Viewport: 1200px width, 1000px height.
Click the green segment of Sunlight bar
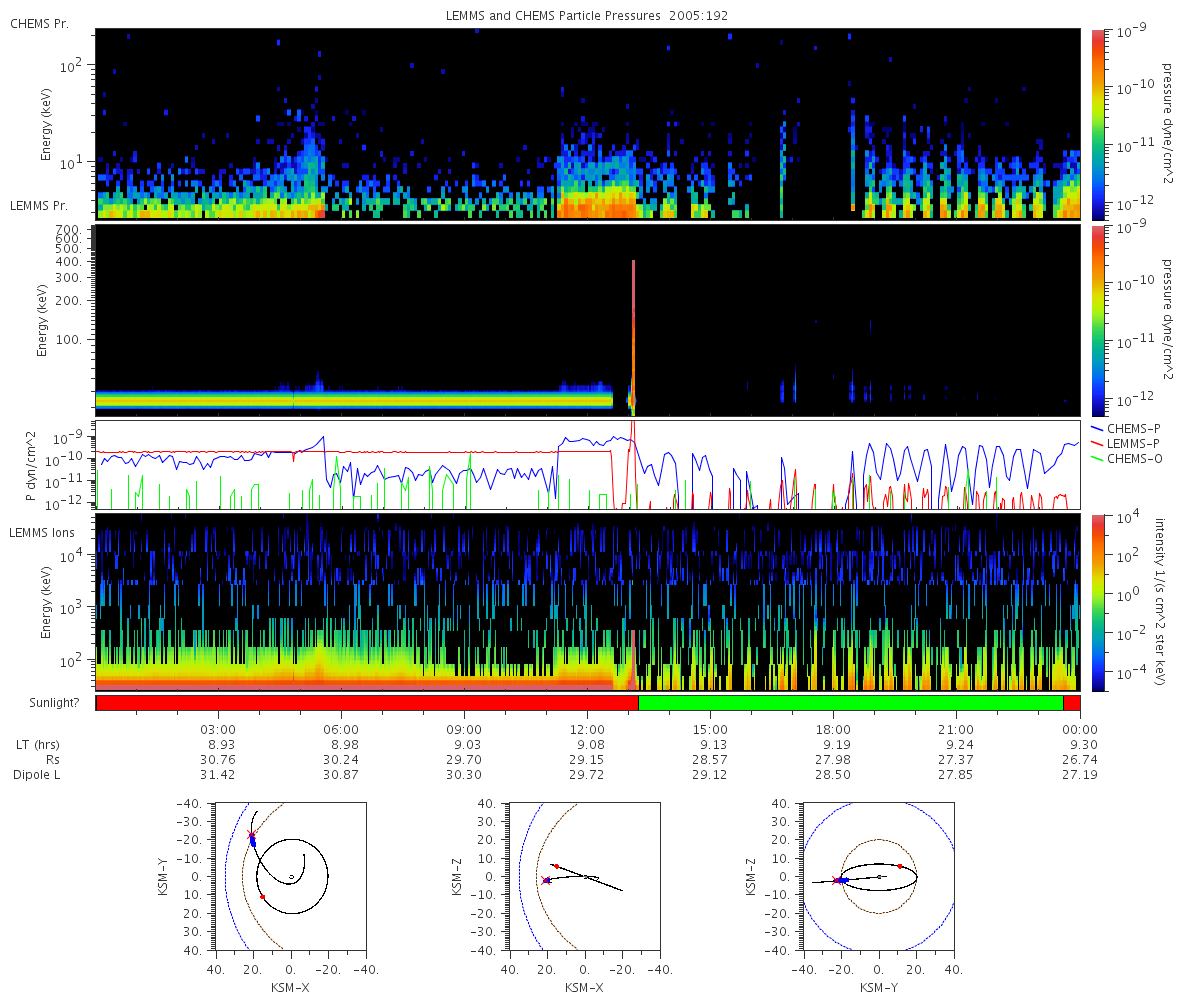click(x=850, y=703)
